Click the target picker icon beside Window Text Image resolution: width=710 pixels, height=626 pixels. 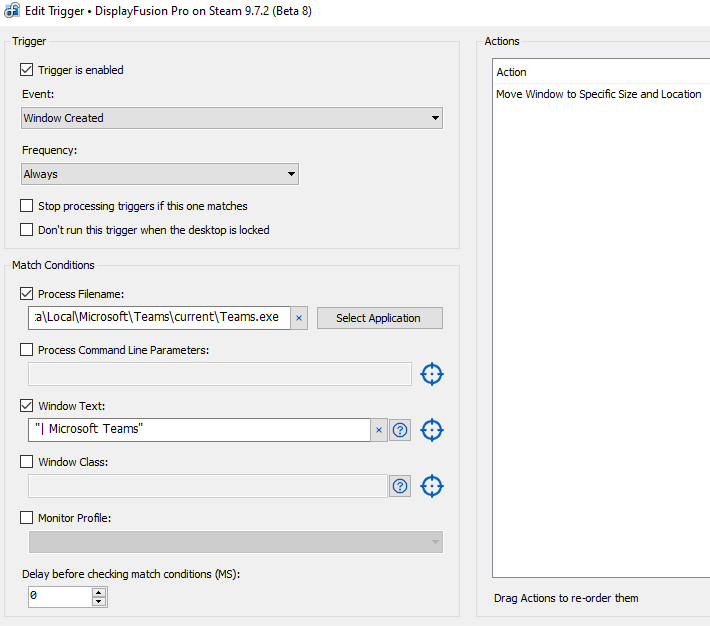point(431,430)
